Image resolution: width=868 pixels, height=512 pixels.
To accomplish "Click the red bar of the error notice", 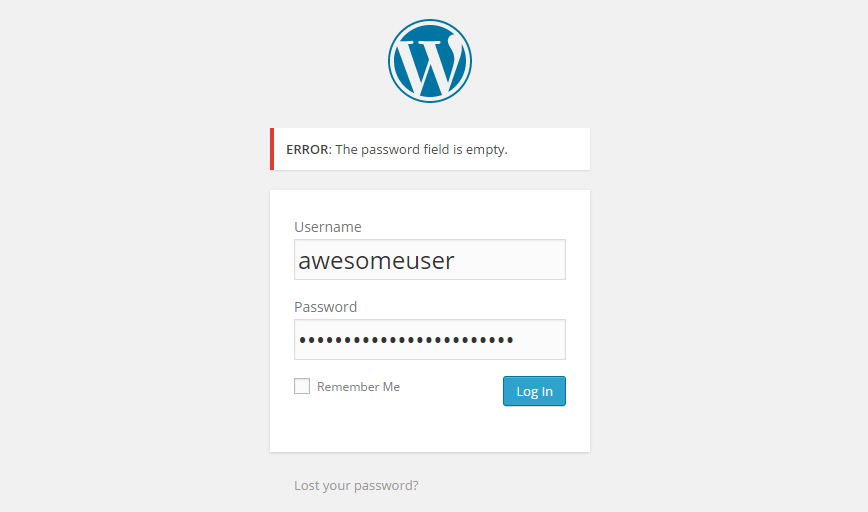I will point(272,149).
